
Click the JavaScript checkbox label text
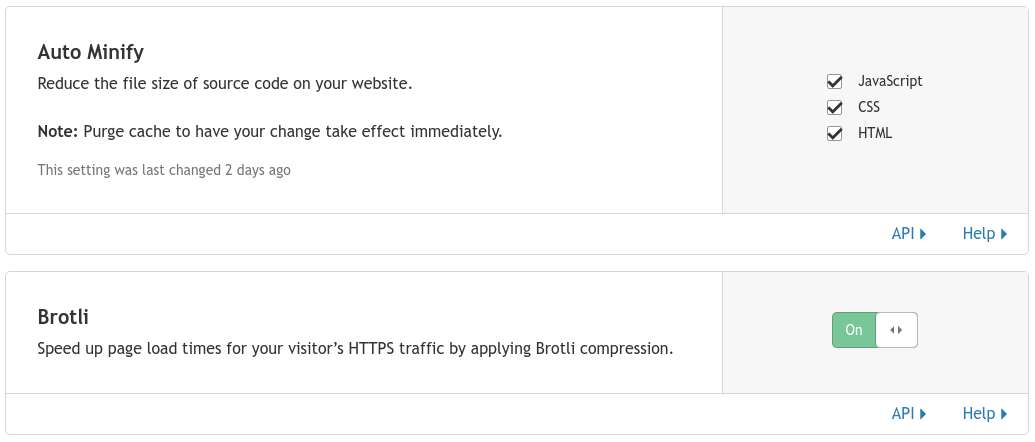point(890,81)
